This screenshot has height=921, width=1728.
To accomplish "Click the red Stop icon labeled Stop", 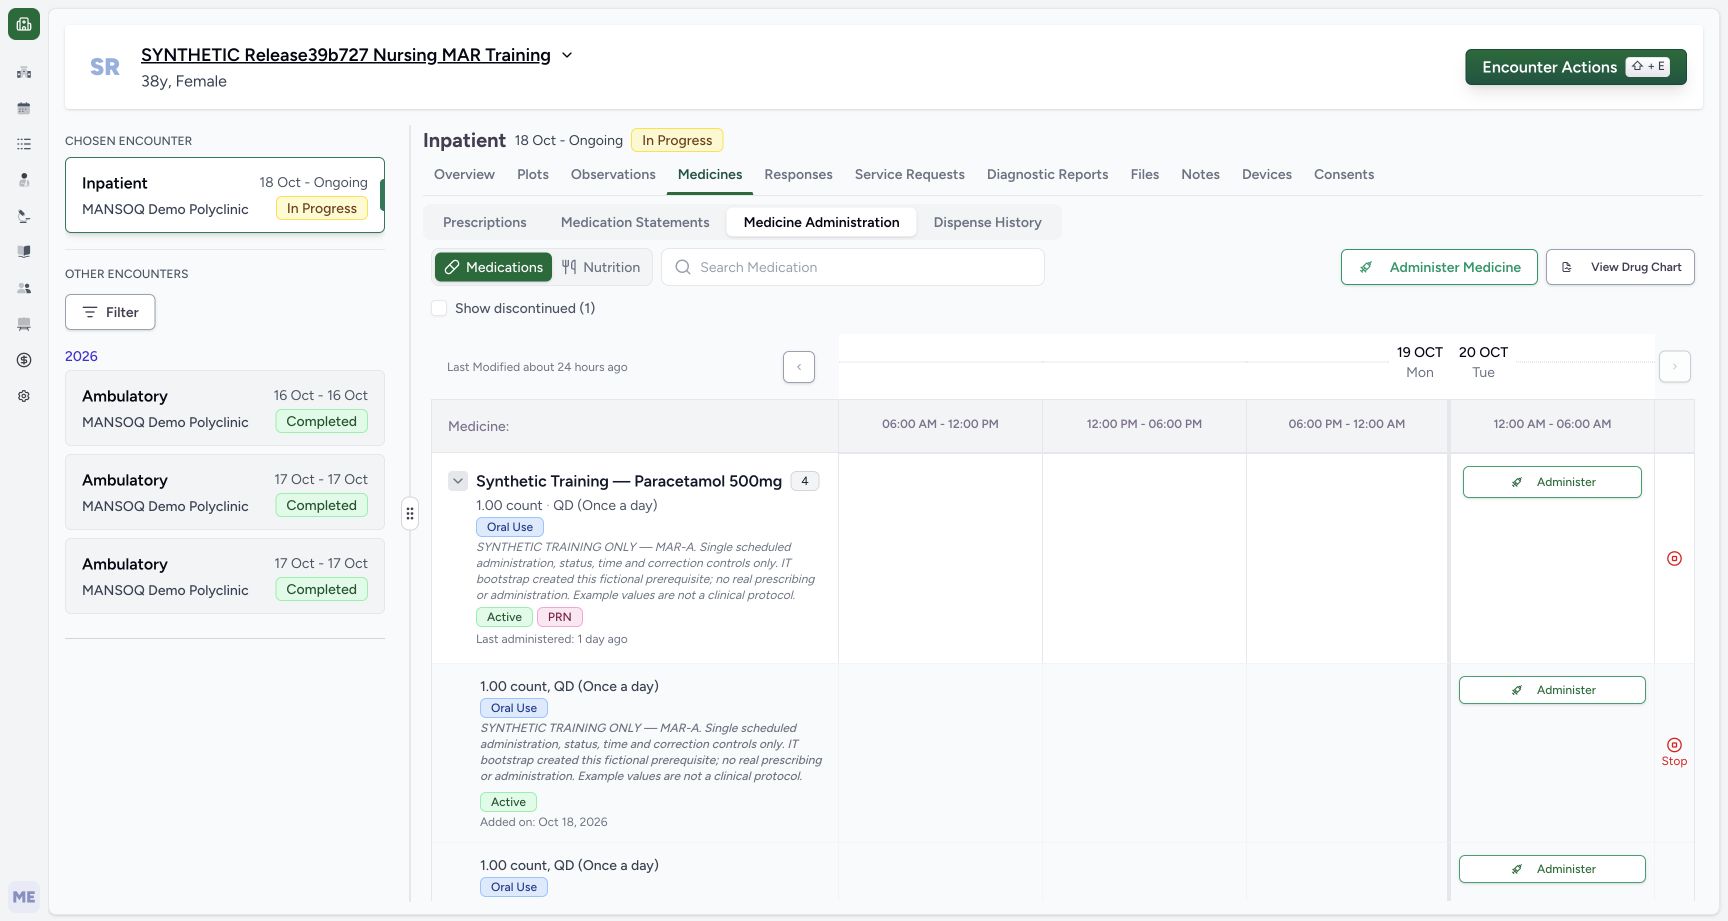I will (x=1674, y=751).
